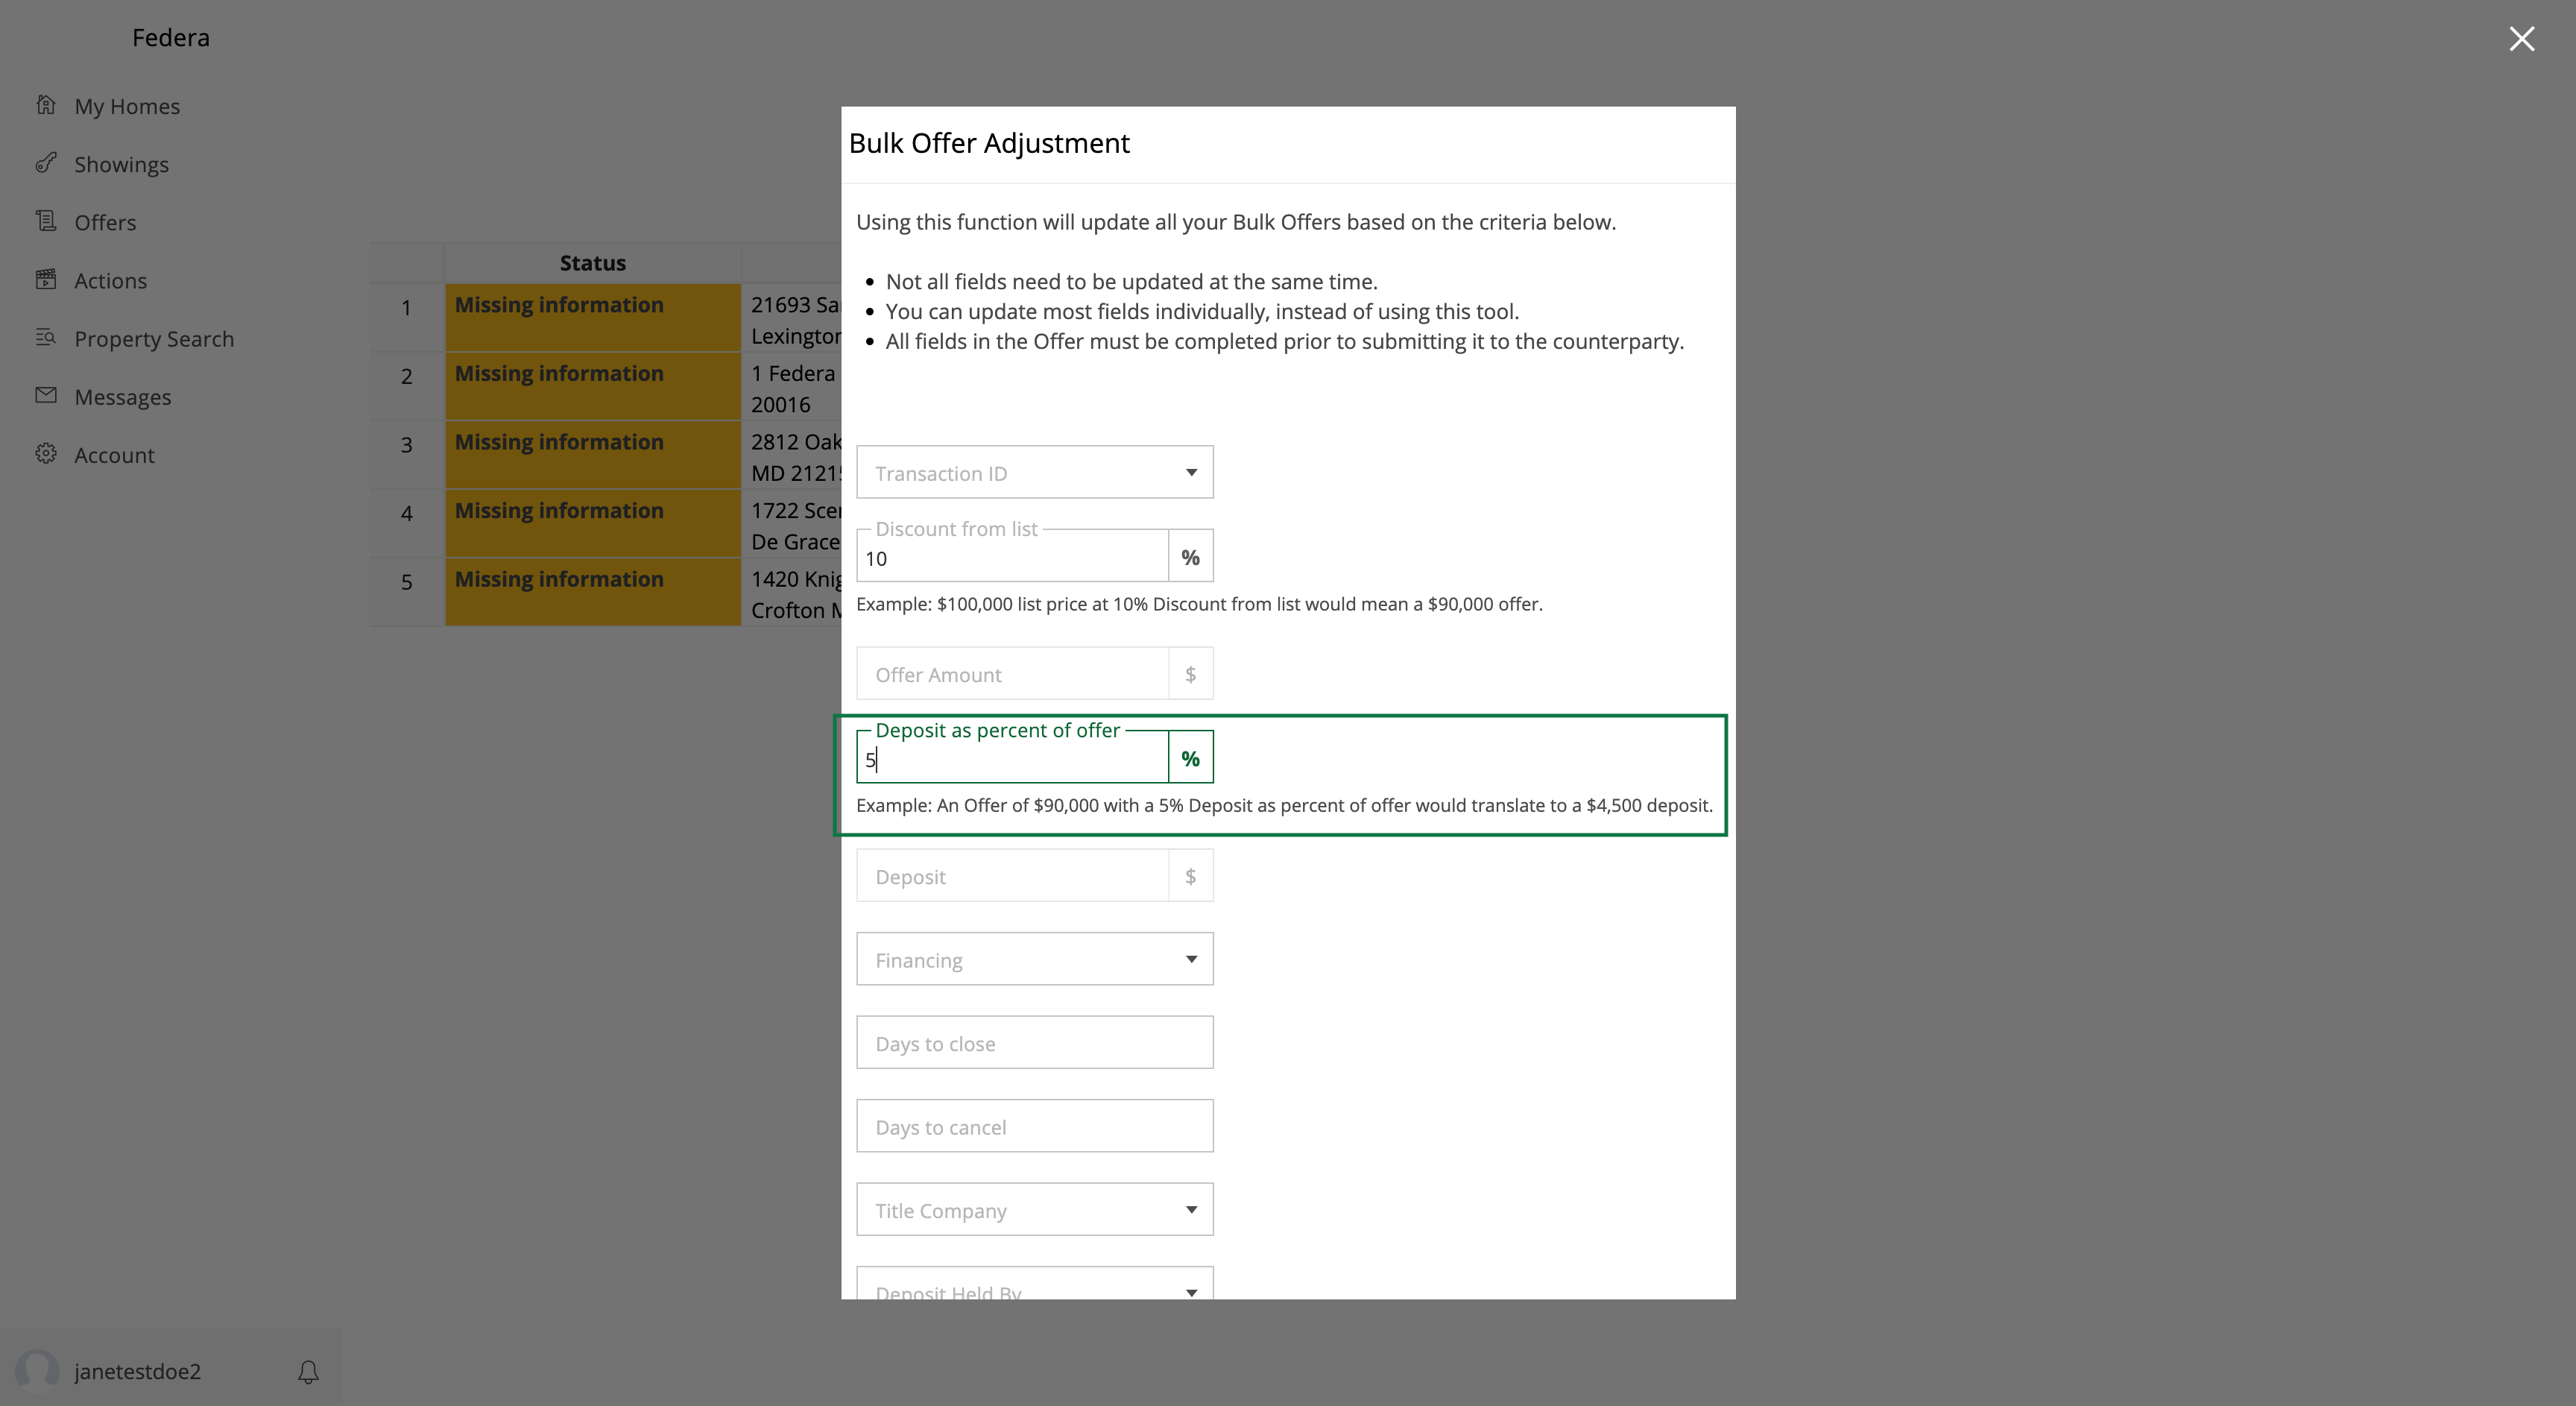This screenshot has height=1406, width=2576.
Task: Click the Days to close field
Action: pos(1035,1043)
